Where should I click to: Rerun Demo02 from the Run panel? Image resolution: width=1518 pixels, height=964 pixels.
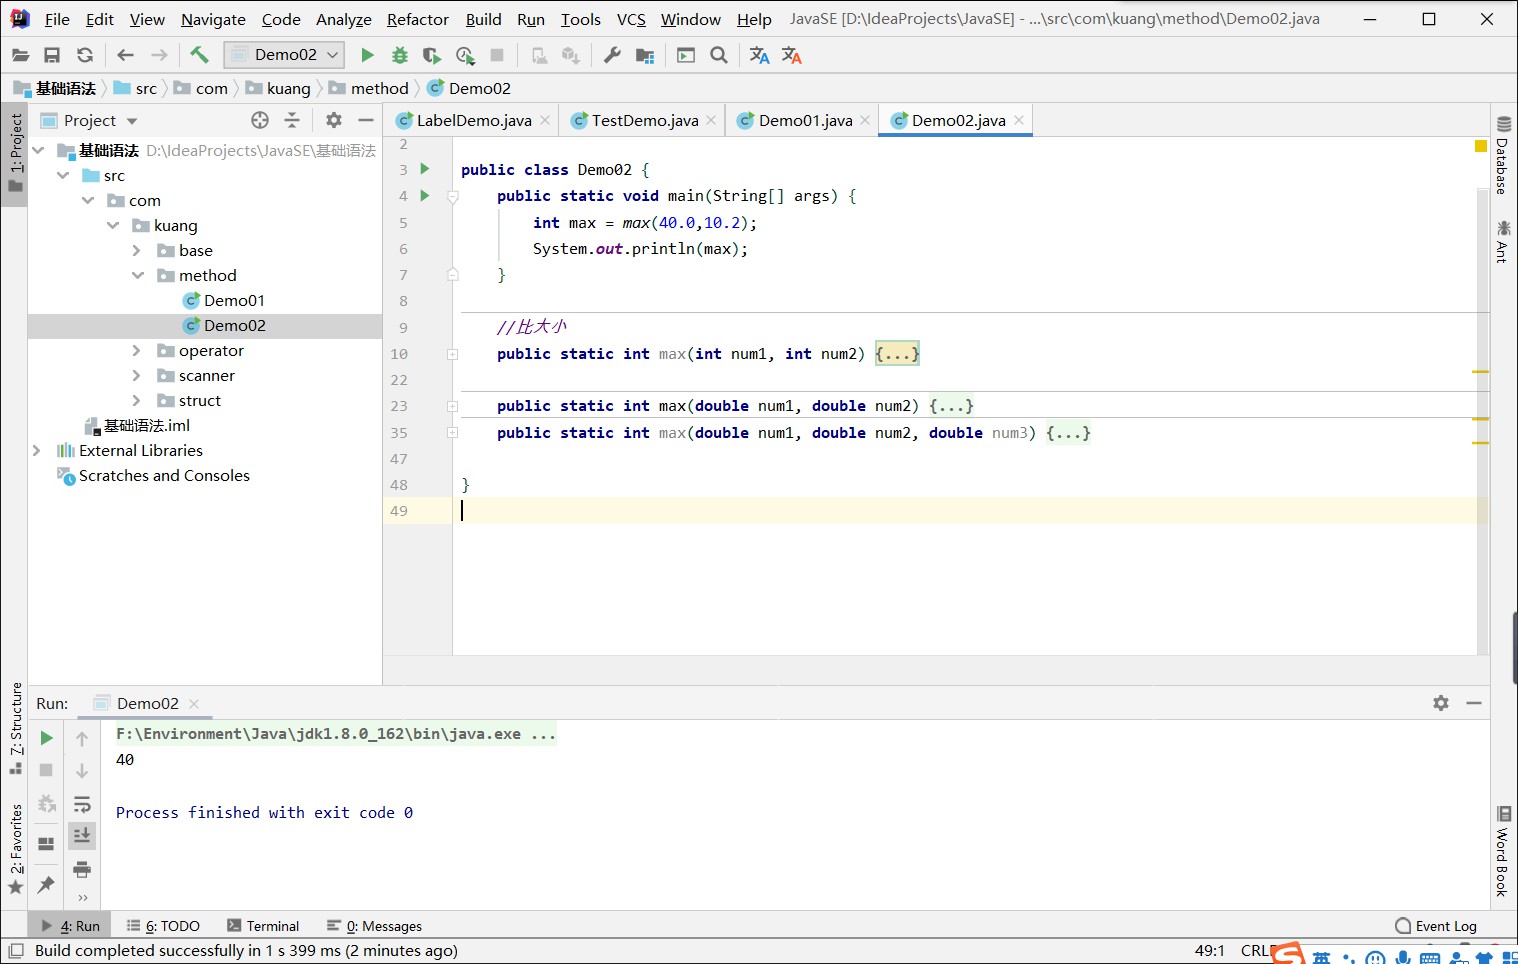46,738
